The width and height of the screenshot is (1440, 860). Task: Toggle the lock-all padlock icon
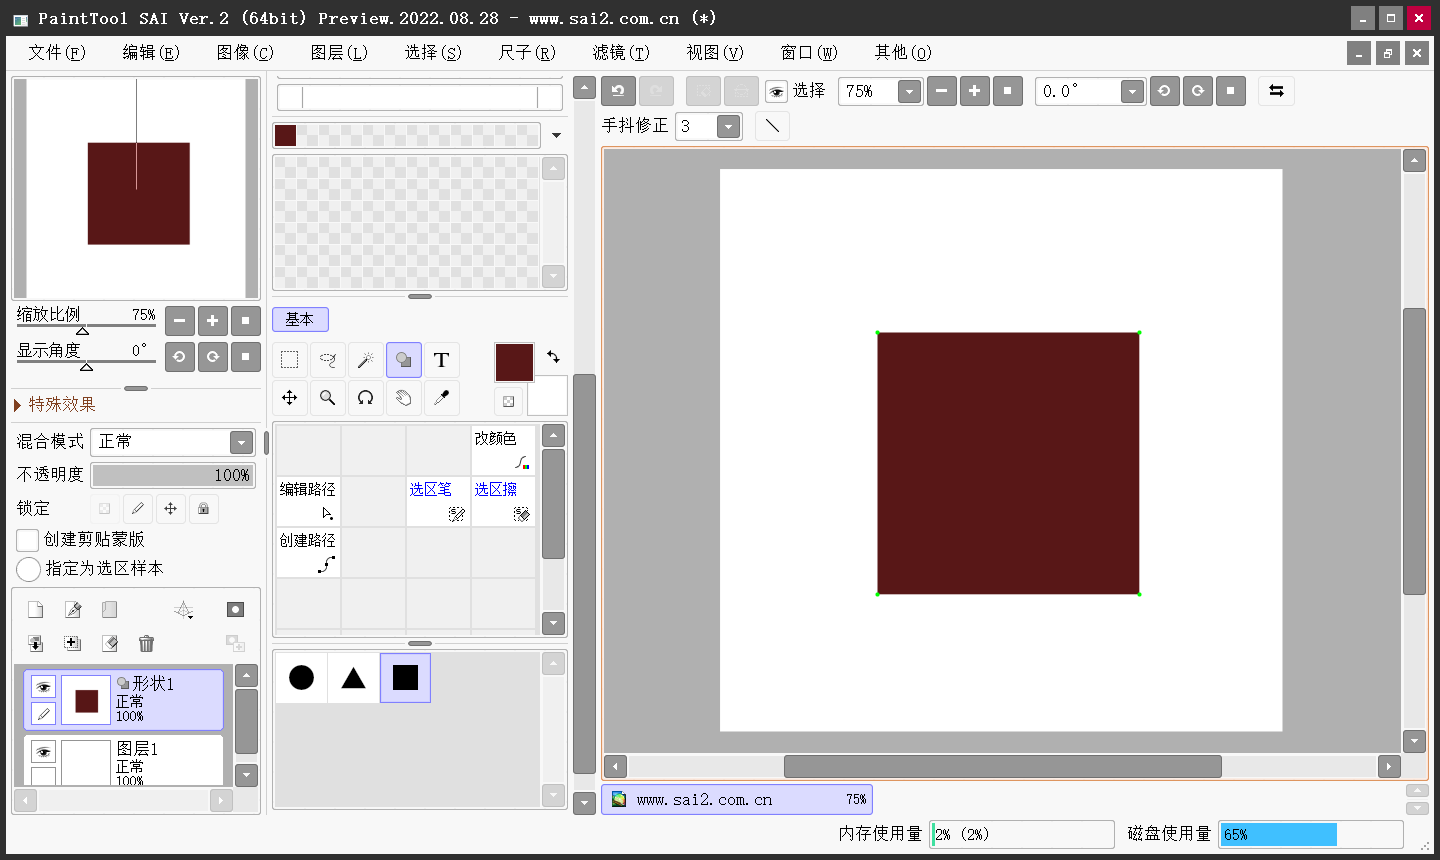204,509
